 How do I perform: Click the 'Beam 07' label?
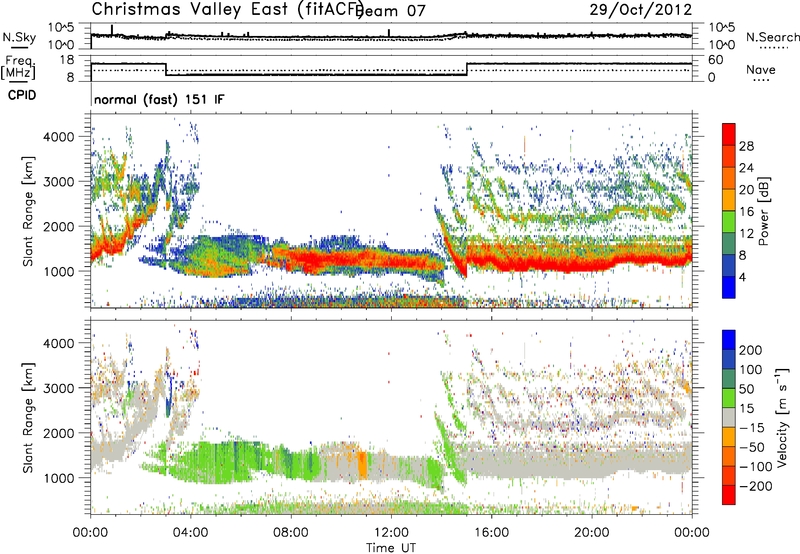[x=392, y=11]
